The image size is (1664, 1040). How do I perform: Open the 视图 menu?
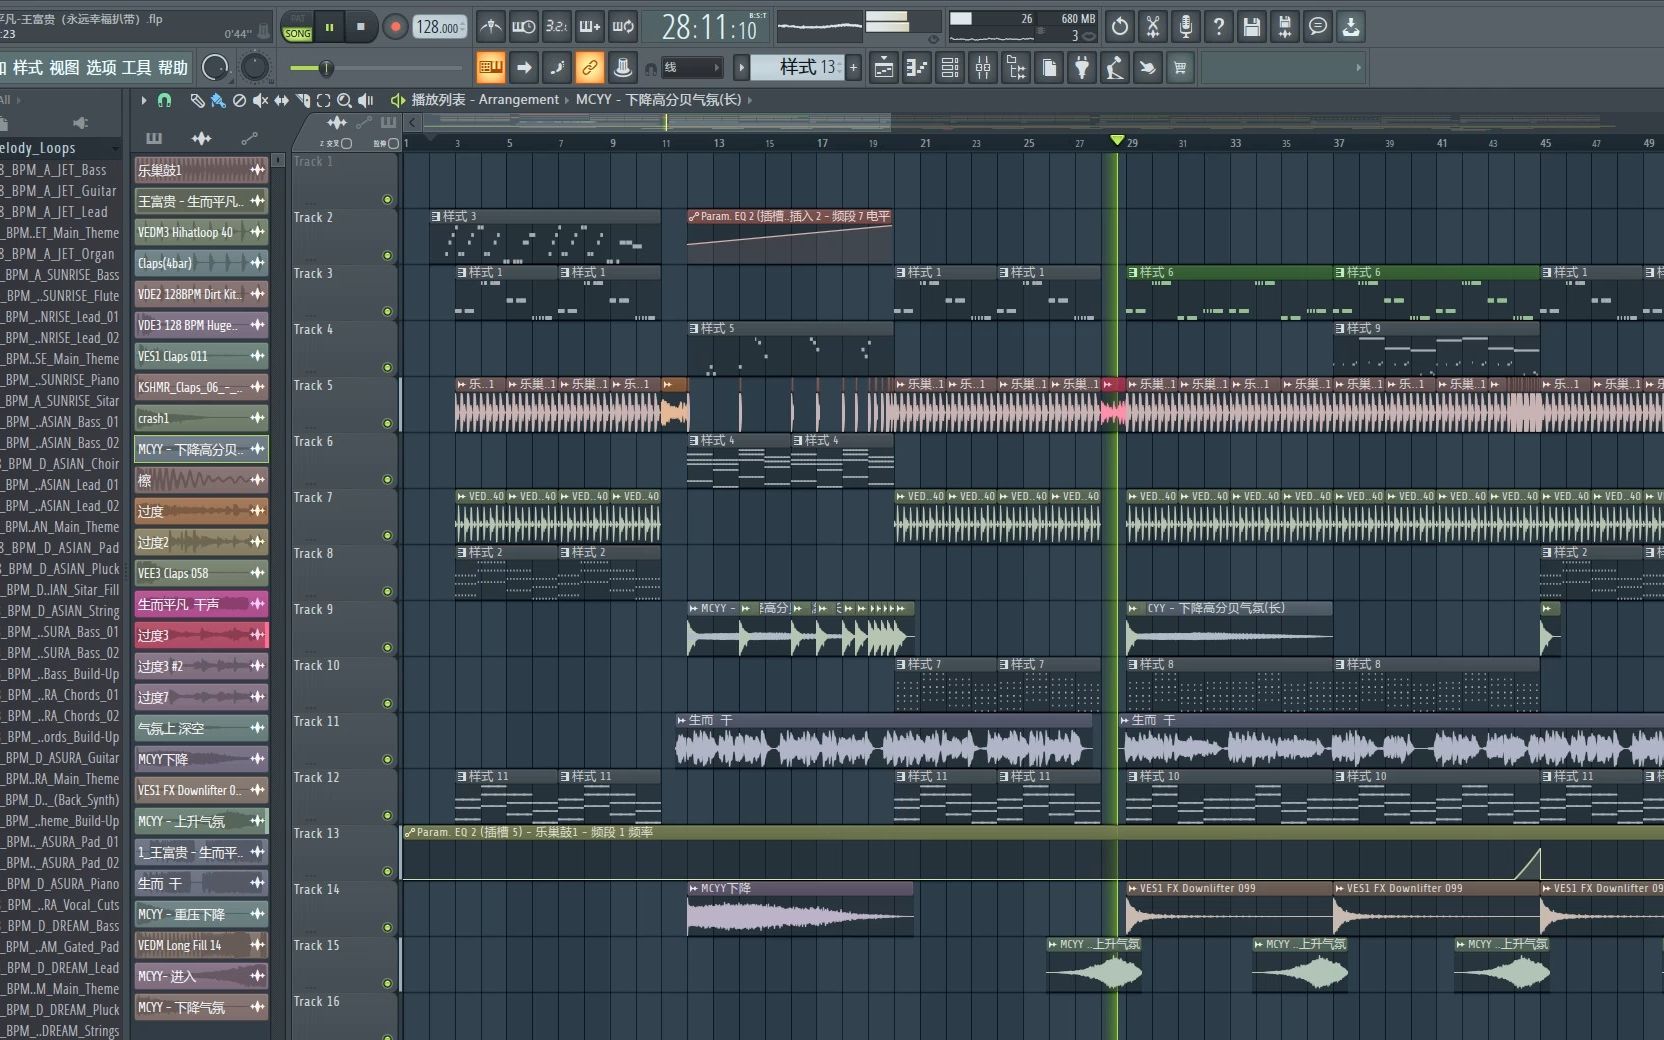(64, 68)
